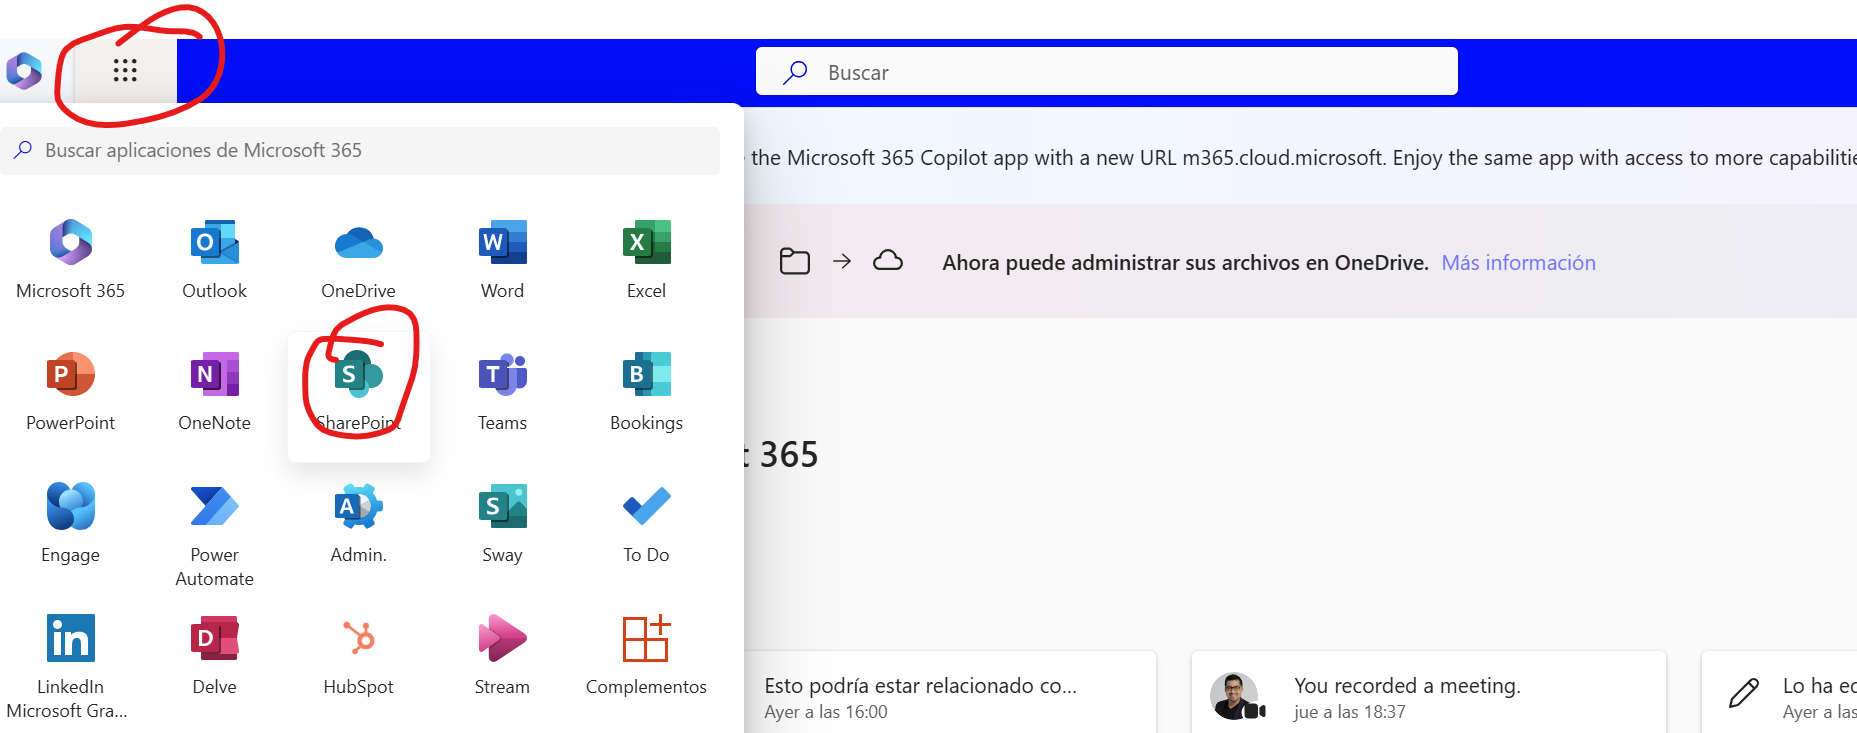This screenshot has height=733, width=1857.
Task: Open the app launcher waffle icon
Action: click(x=125, y=70)
